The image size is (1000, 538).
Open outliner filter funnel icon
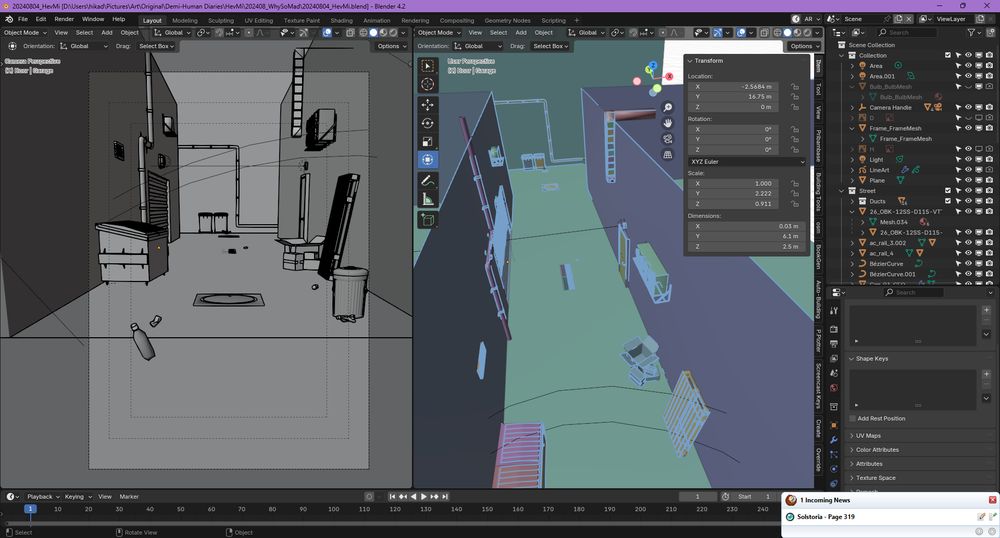pyautogui.click(x=971, y=33)
